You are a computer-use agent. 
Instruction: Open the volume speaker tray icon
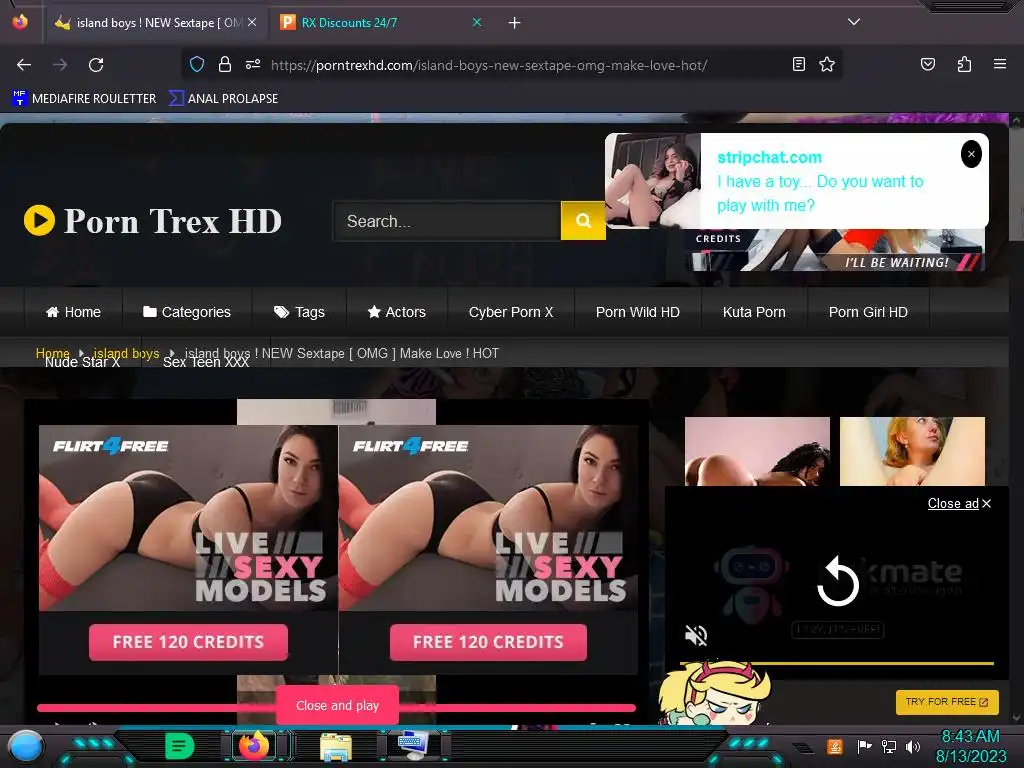click(x=913, y=746)
